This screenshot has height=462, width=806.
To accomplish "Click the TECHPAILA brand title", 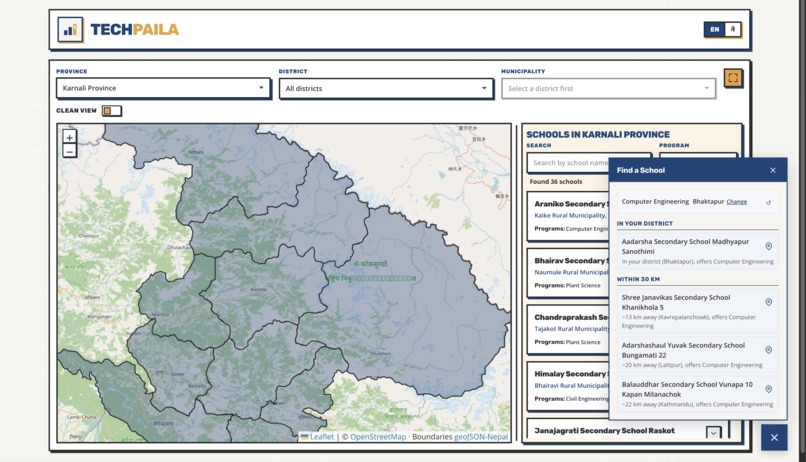I will (135, 29).
